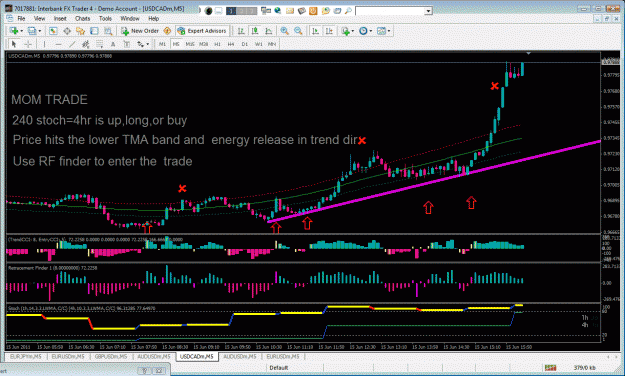Open the Data Window icon
This screenshot has height=376, width=625.
(67, 31)
